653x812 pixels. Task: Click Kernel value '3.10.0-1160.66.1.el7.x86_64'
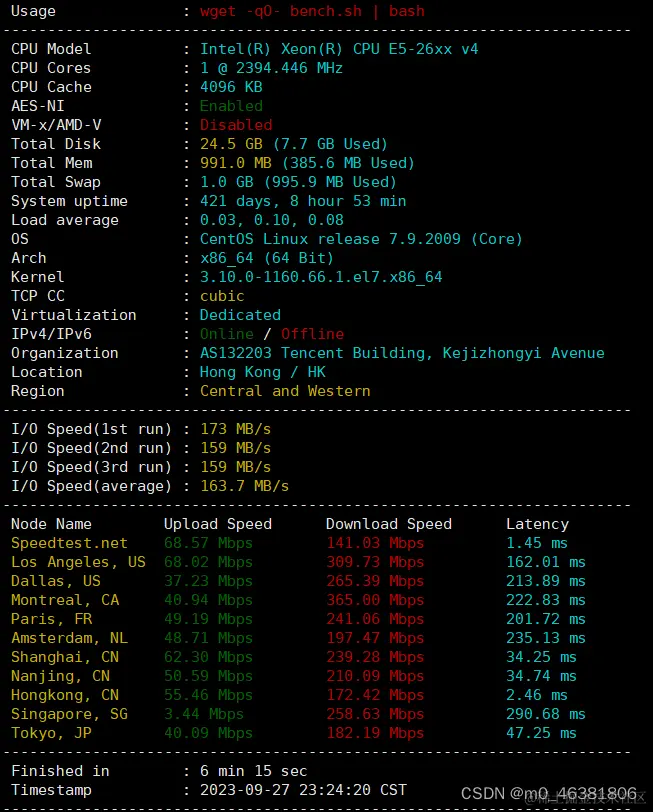(x=321, y=277)
